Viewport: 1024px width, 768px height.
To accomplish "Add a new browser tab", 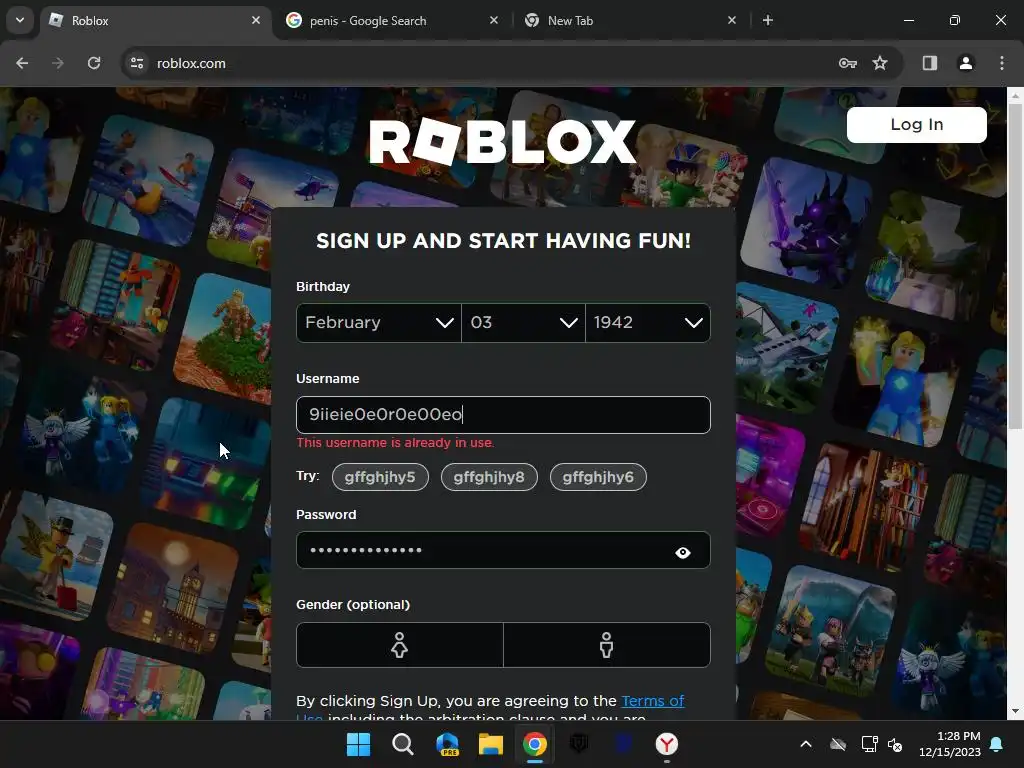I will click(x=768, y=20).
